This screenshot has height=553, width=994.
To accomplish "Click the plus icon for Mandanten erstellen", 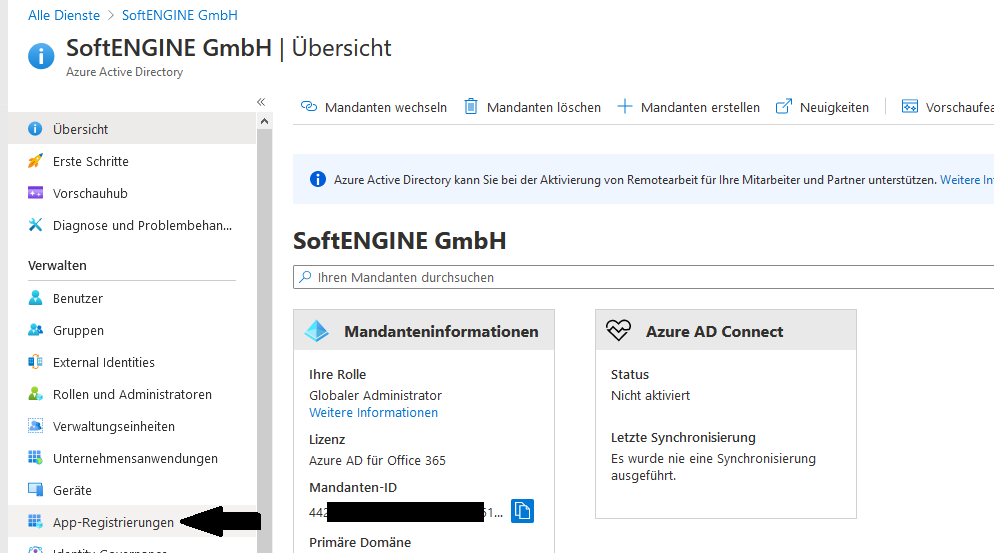I will 625,107.
